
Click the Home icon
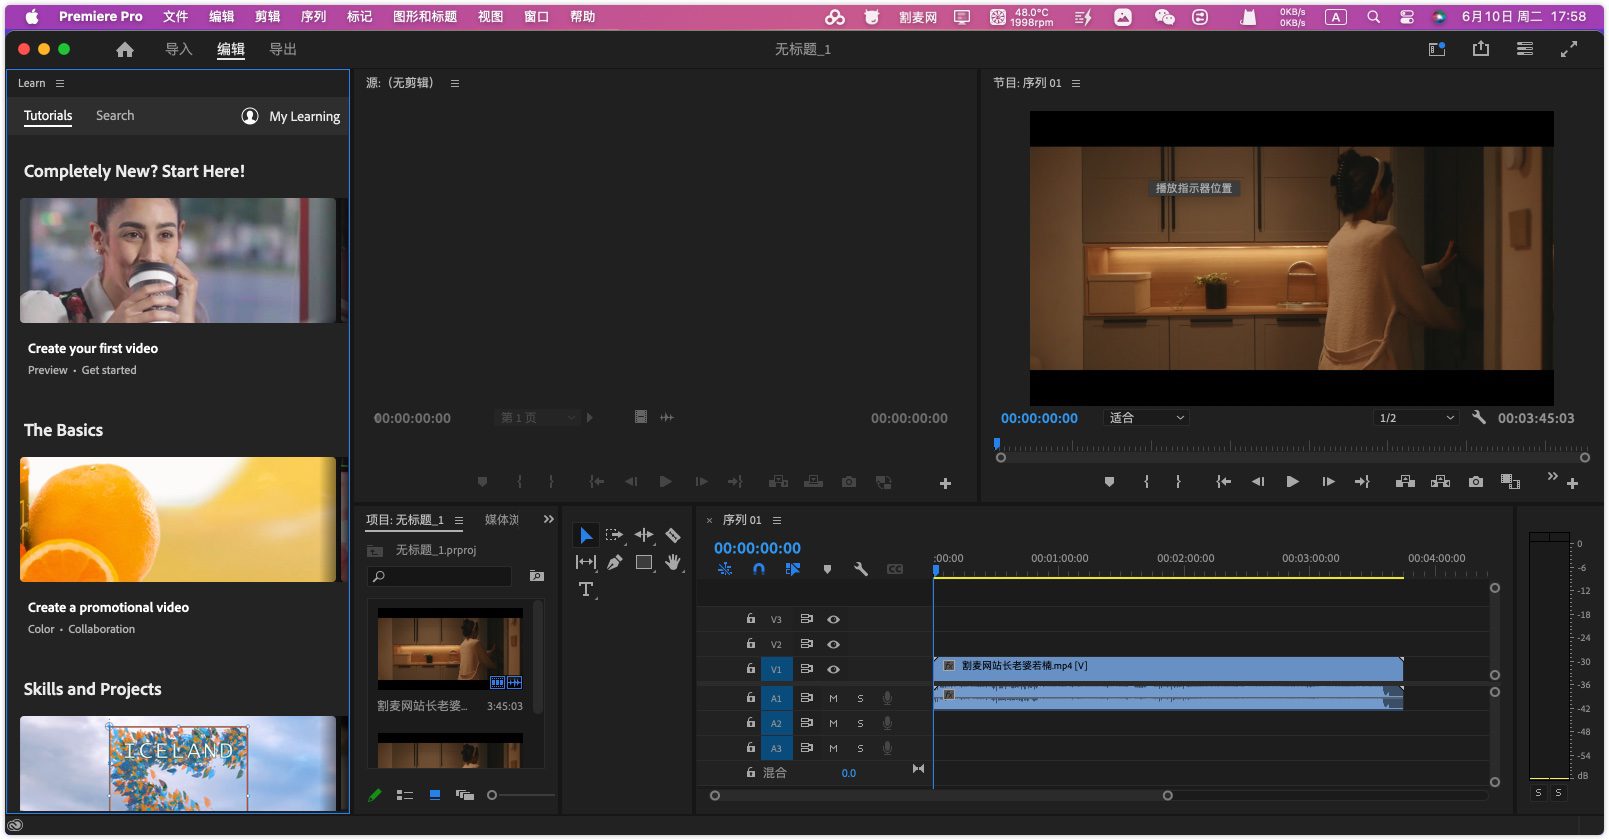(x=125, y=49)
